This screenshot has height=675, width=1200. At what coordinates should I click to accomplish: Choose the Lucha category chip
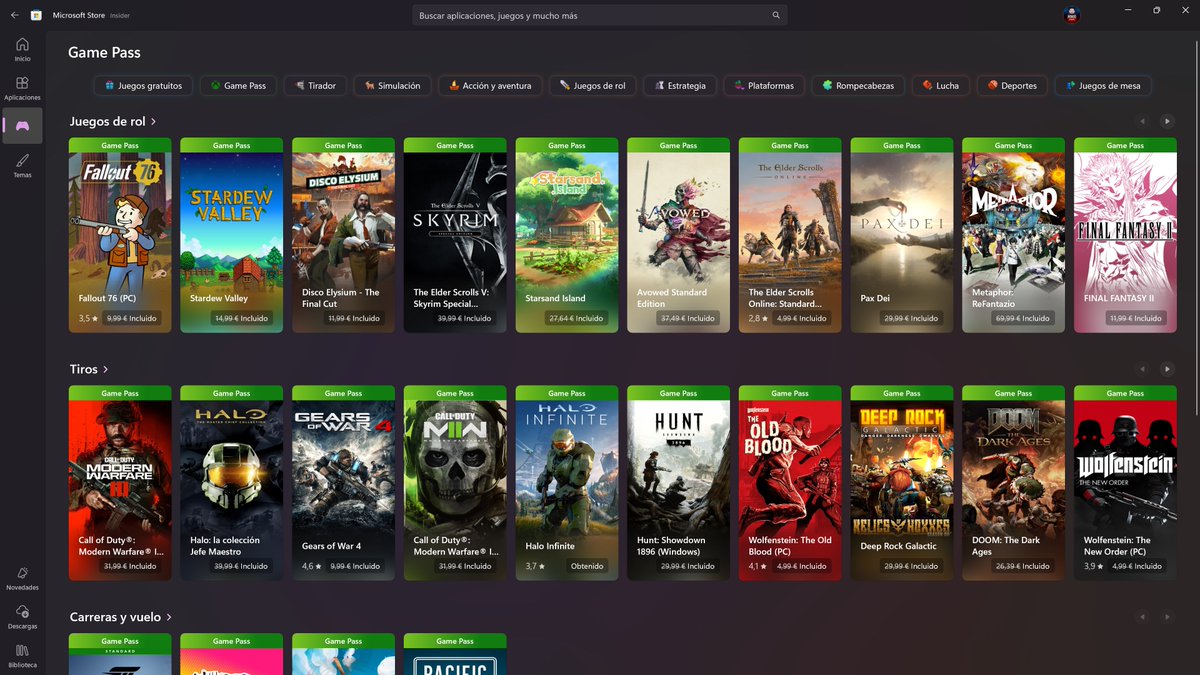click(941, 86)
